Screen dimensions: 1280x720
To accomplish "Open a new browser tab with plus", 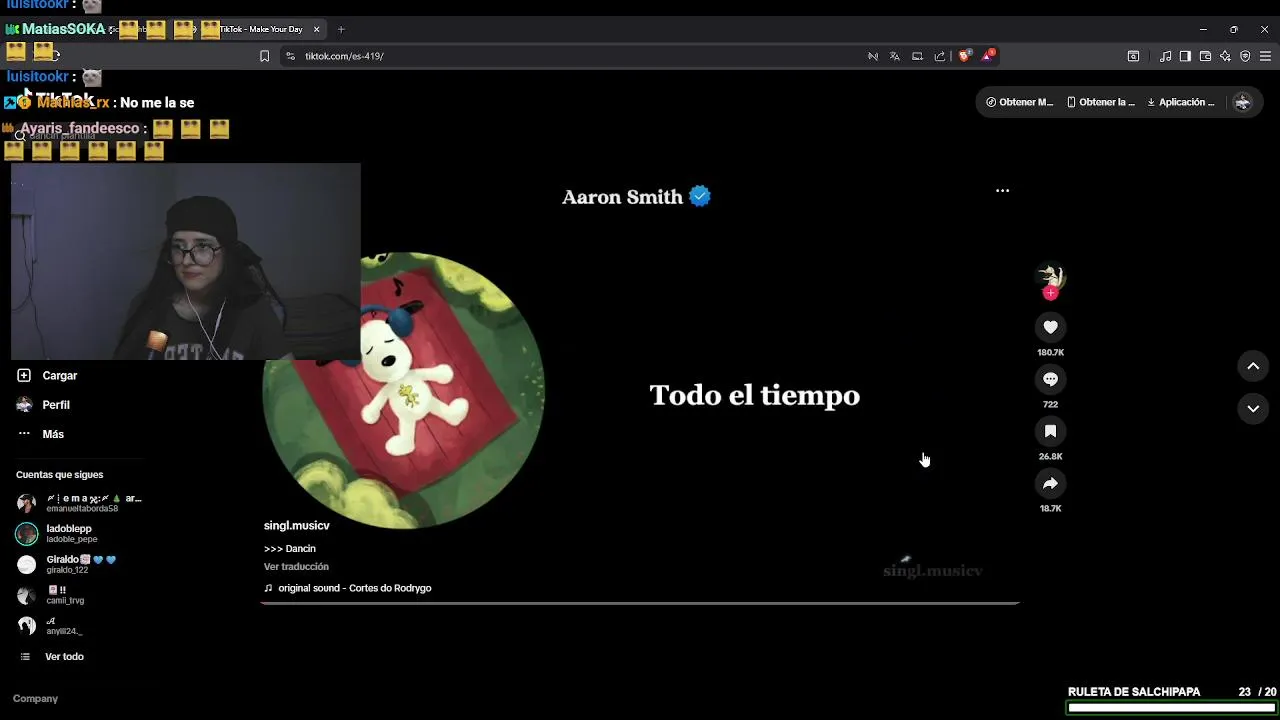I will click(340, 29).
